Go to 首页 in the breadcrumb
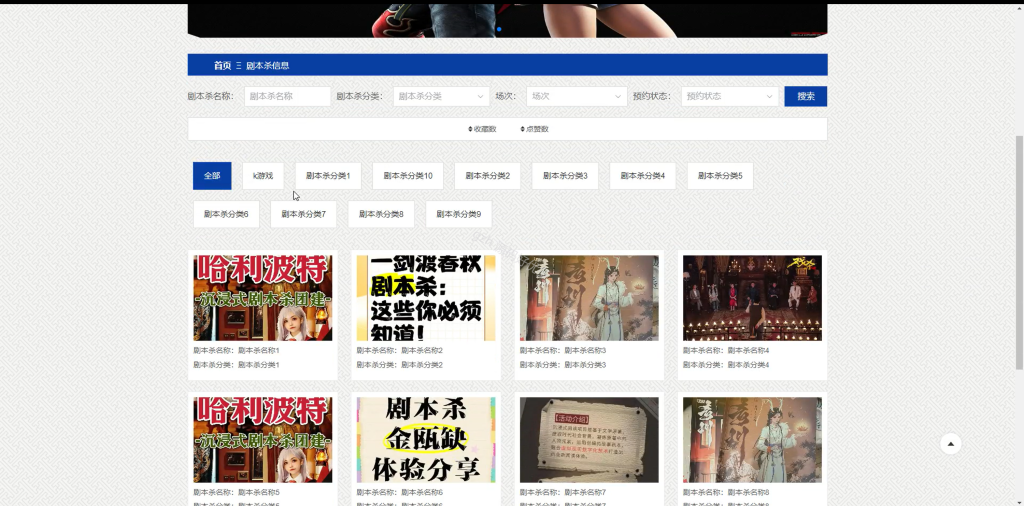The width and height of the screenshot is (1024, 506). [x=222, y=65]
